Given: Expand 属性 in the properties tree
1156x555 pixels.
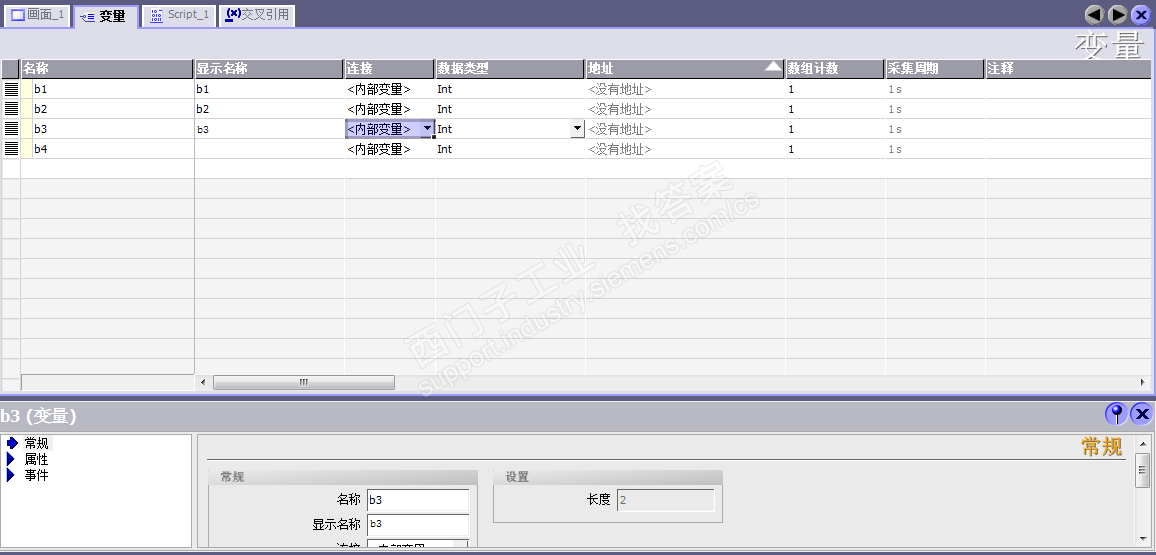Looking at the screenshot, I should [10, 459].
